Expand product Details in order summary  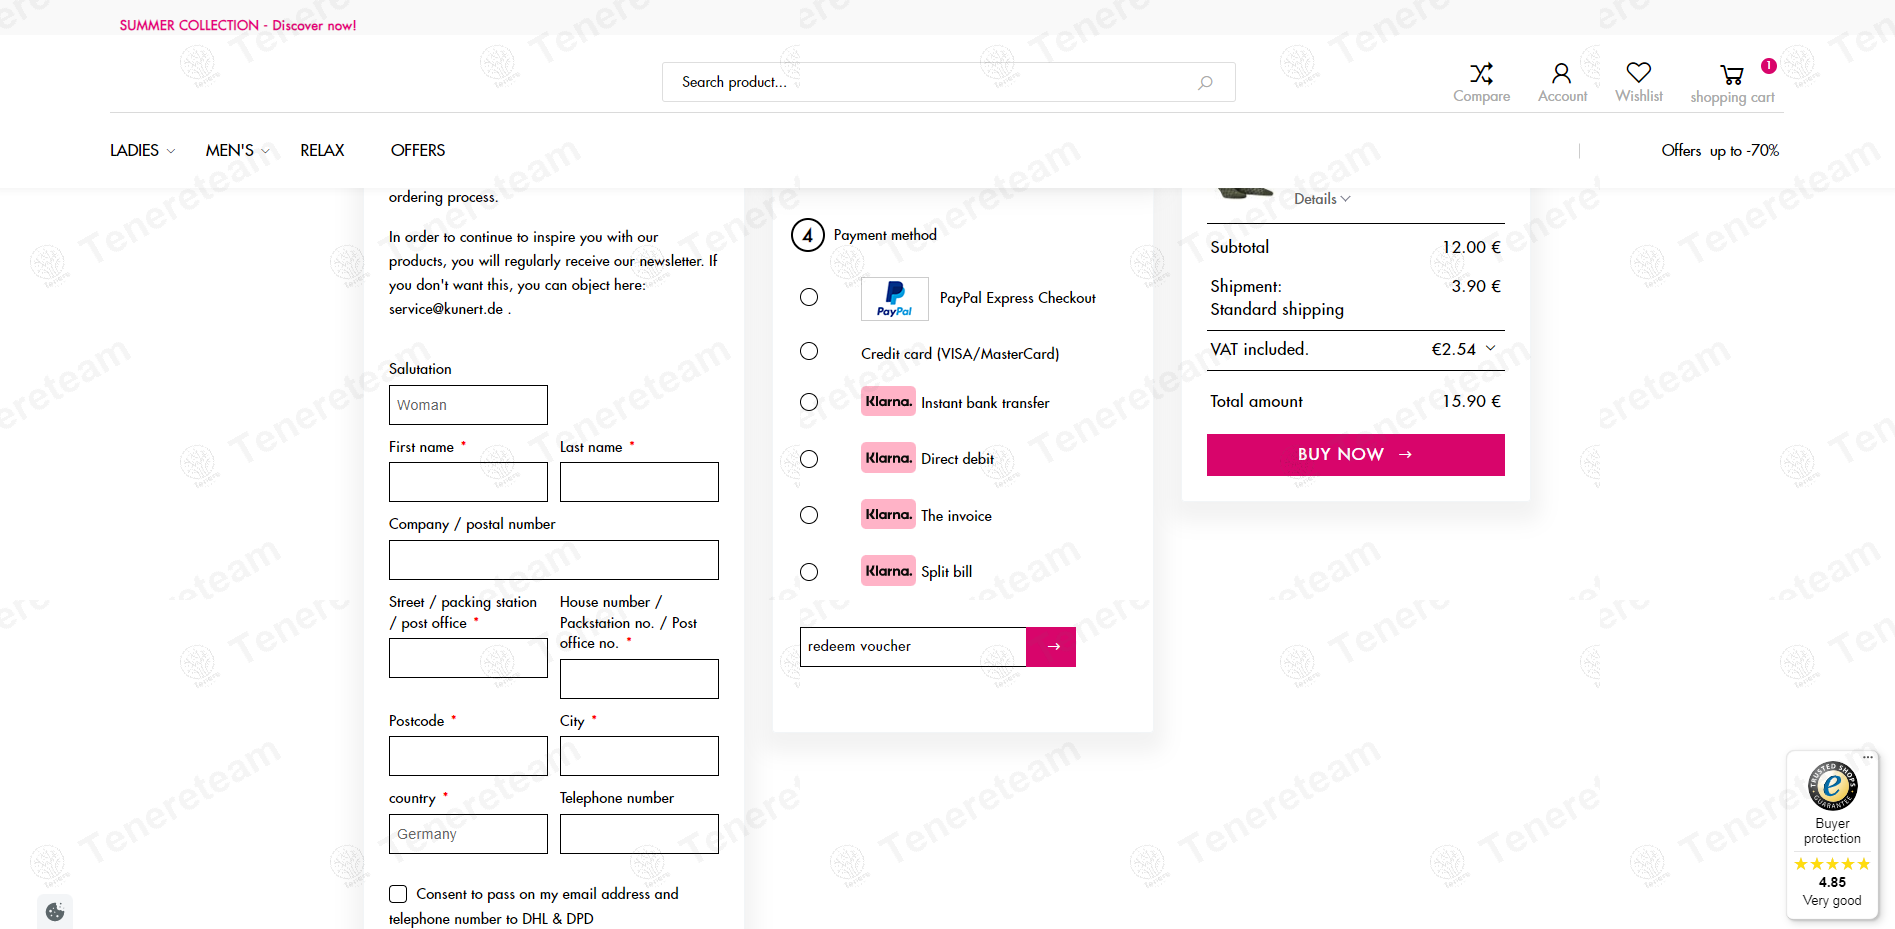[x=1321, y=199]
